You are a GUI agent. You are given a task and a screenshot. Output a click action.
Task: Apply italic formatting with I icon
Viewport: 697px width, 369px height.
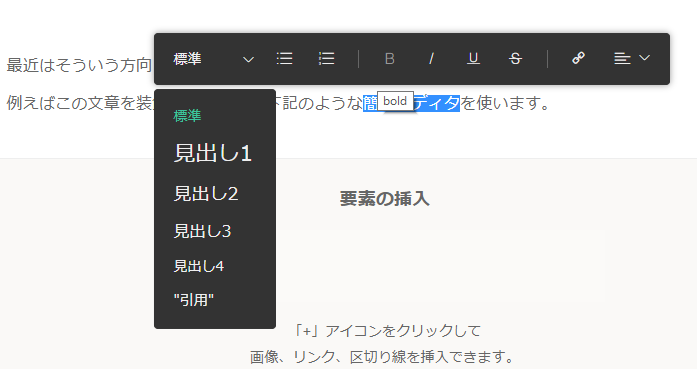(431, 59)
